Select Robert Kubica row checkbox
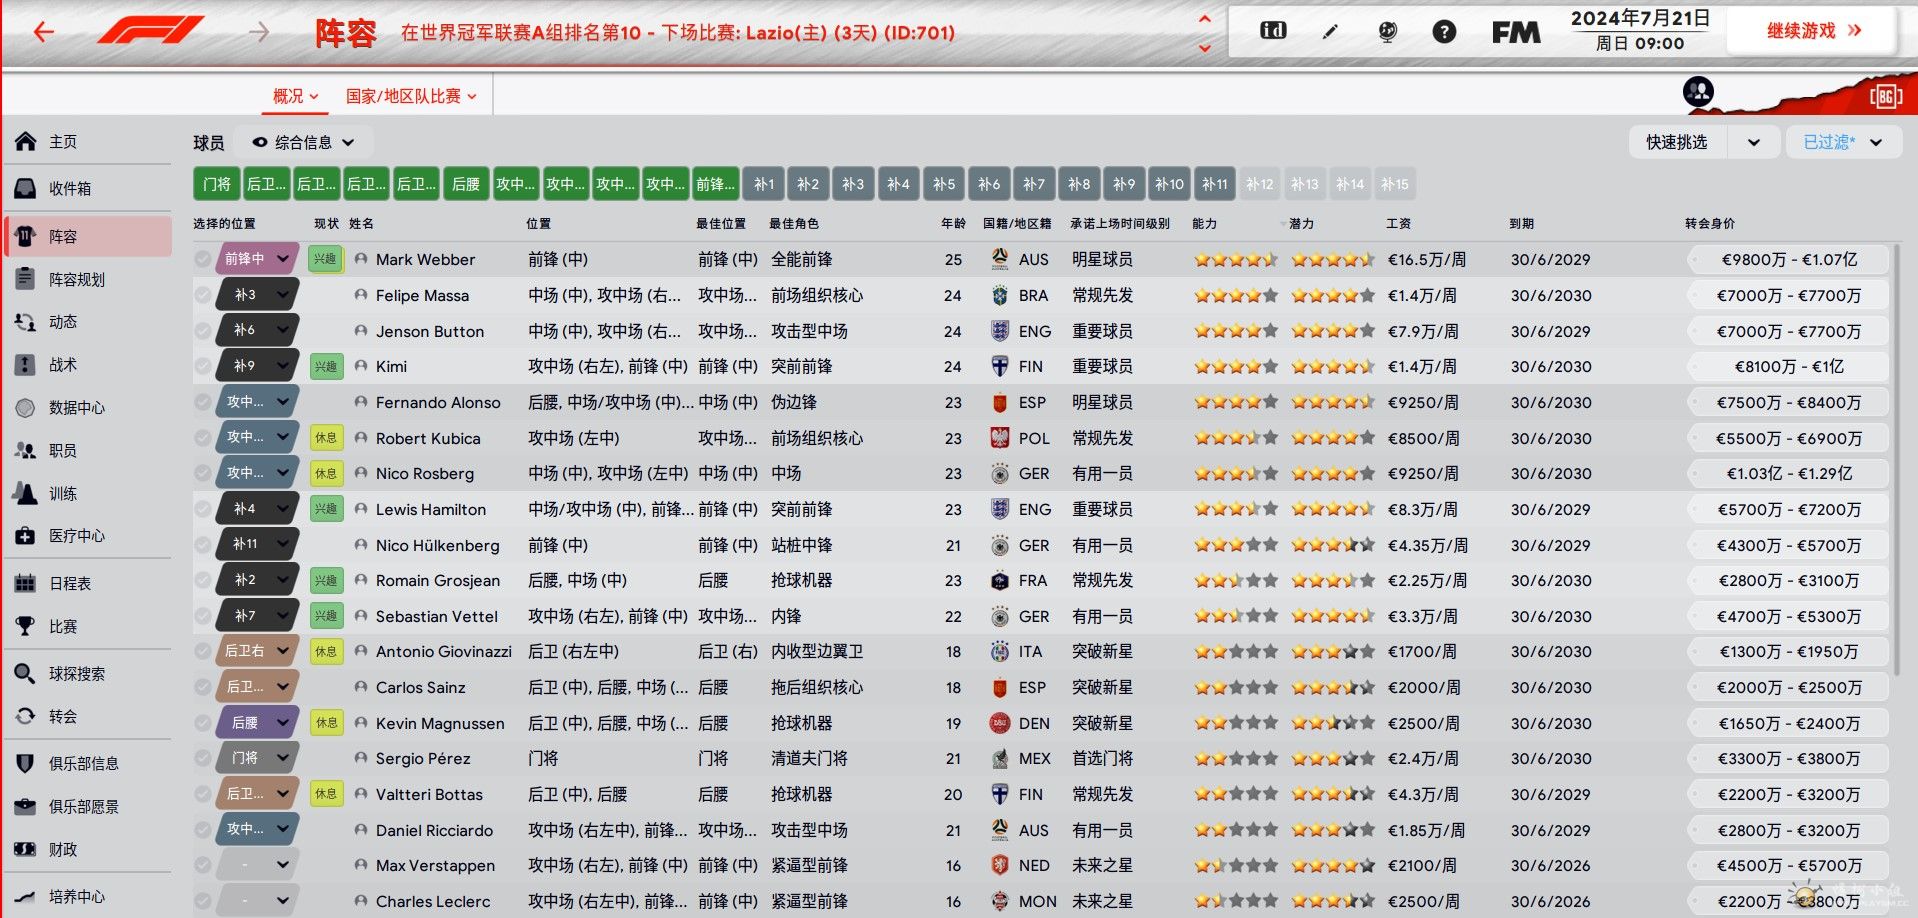Viewport: 1918px width, 918px height. click(203, 438)
